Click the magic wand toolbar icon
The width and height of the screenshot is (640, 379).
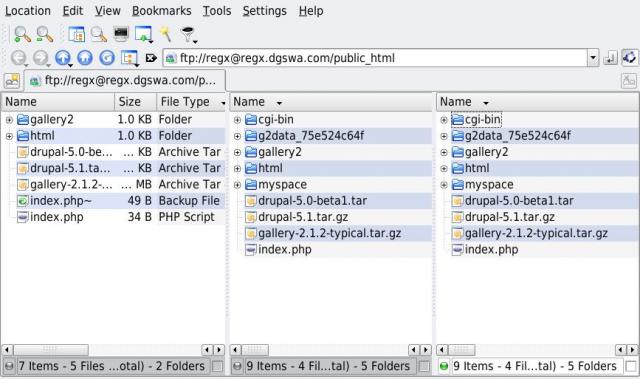(x=166, y=34)
